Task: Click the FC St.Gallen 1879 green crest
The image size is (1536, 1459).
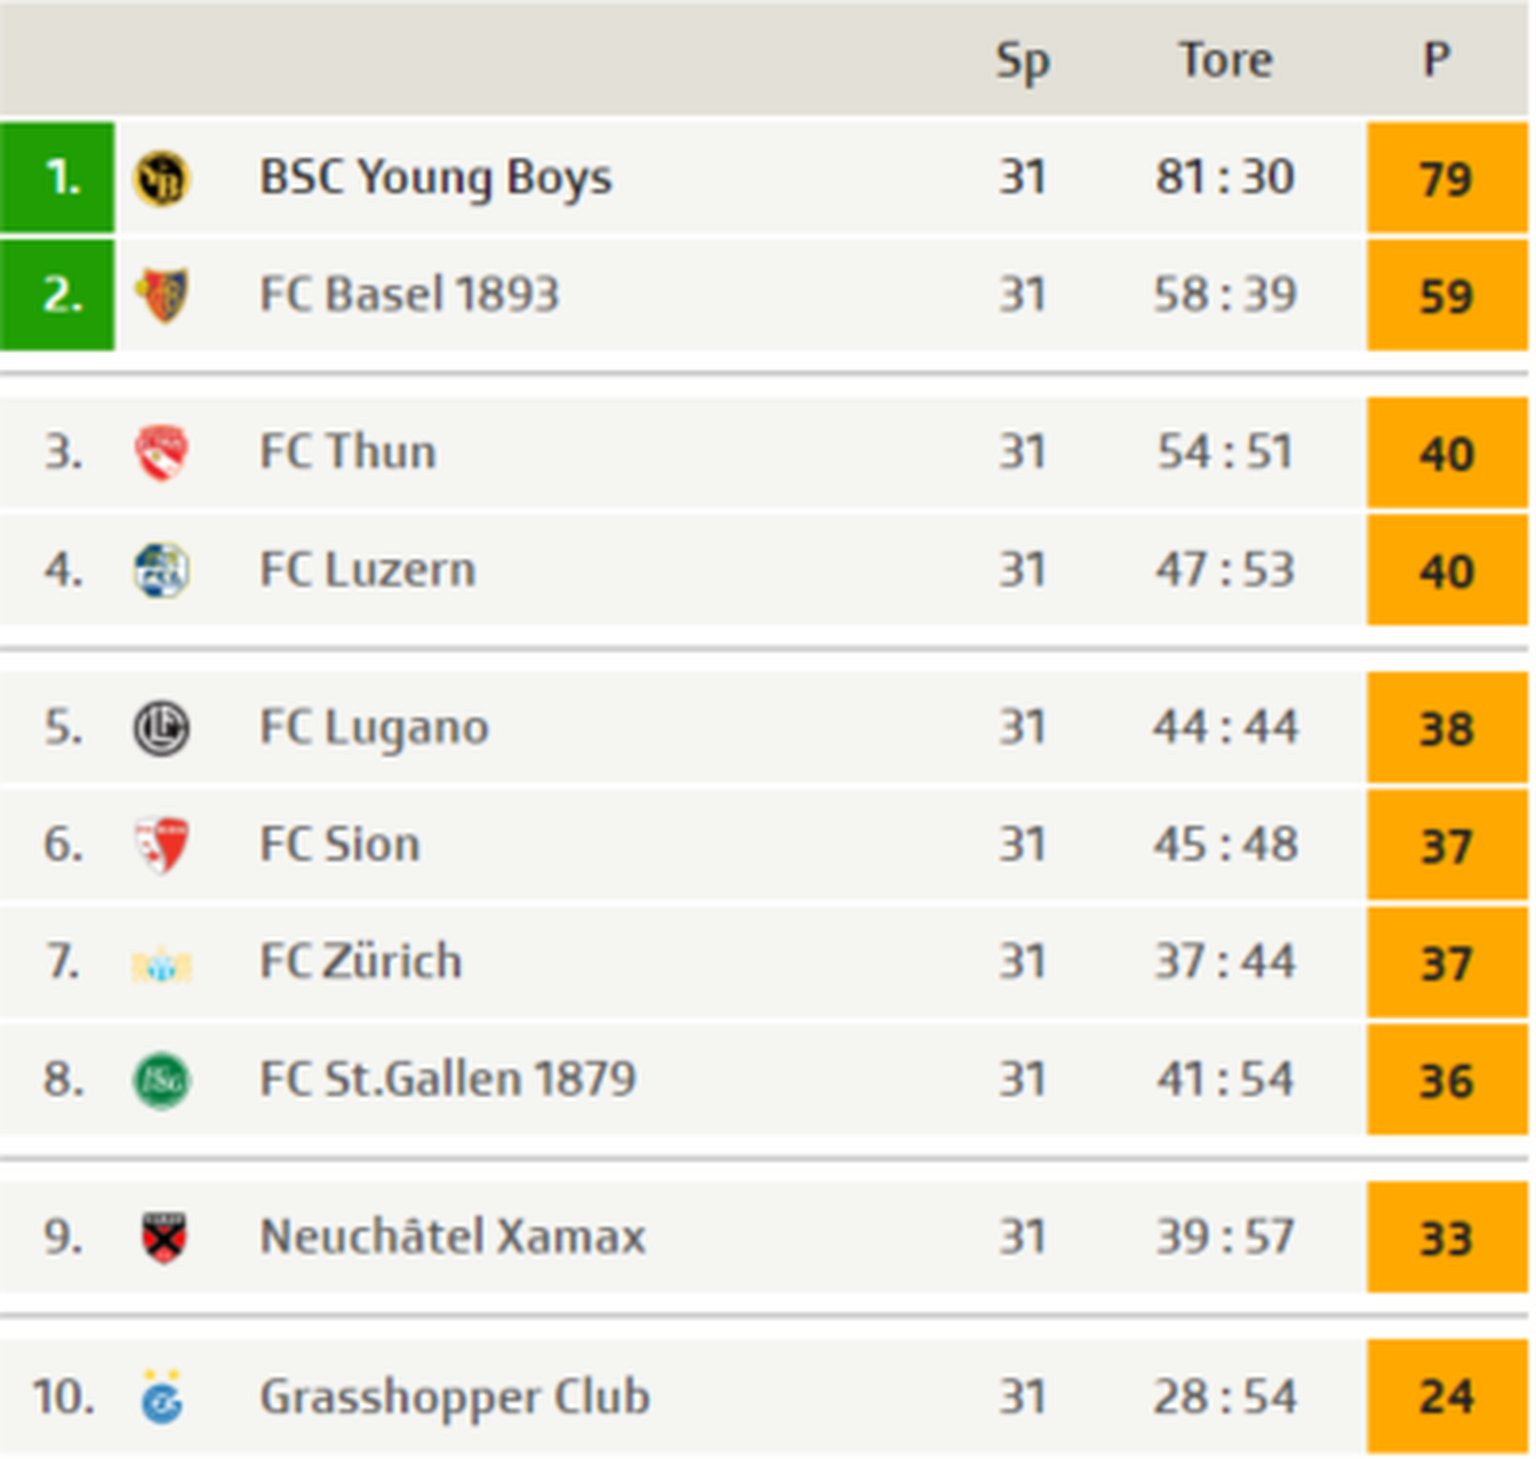Action: [161, 1080]
